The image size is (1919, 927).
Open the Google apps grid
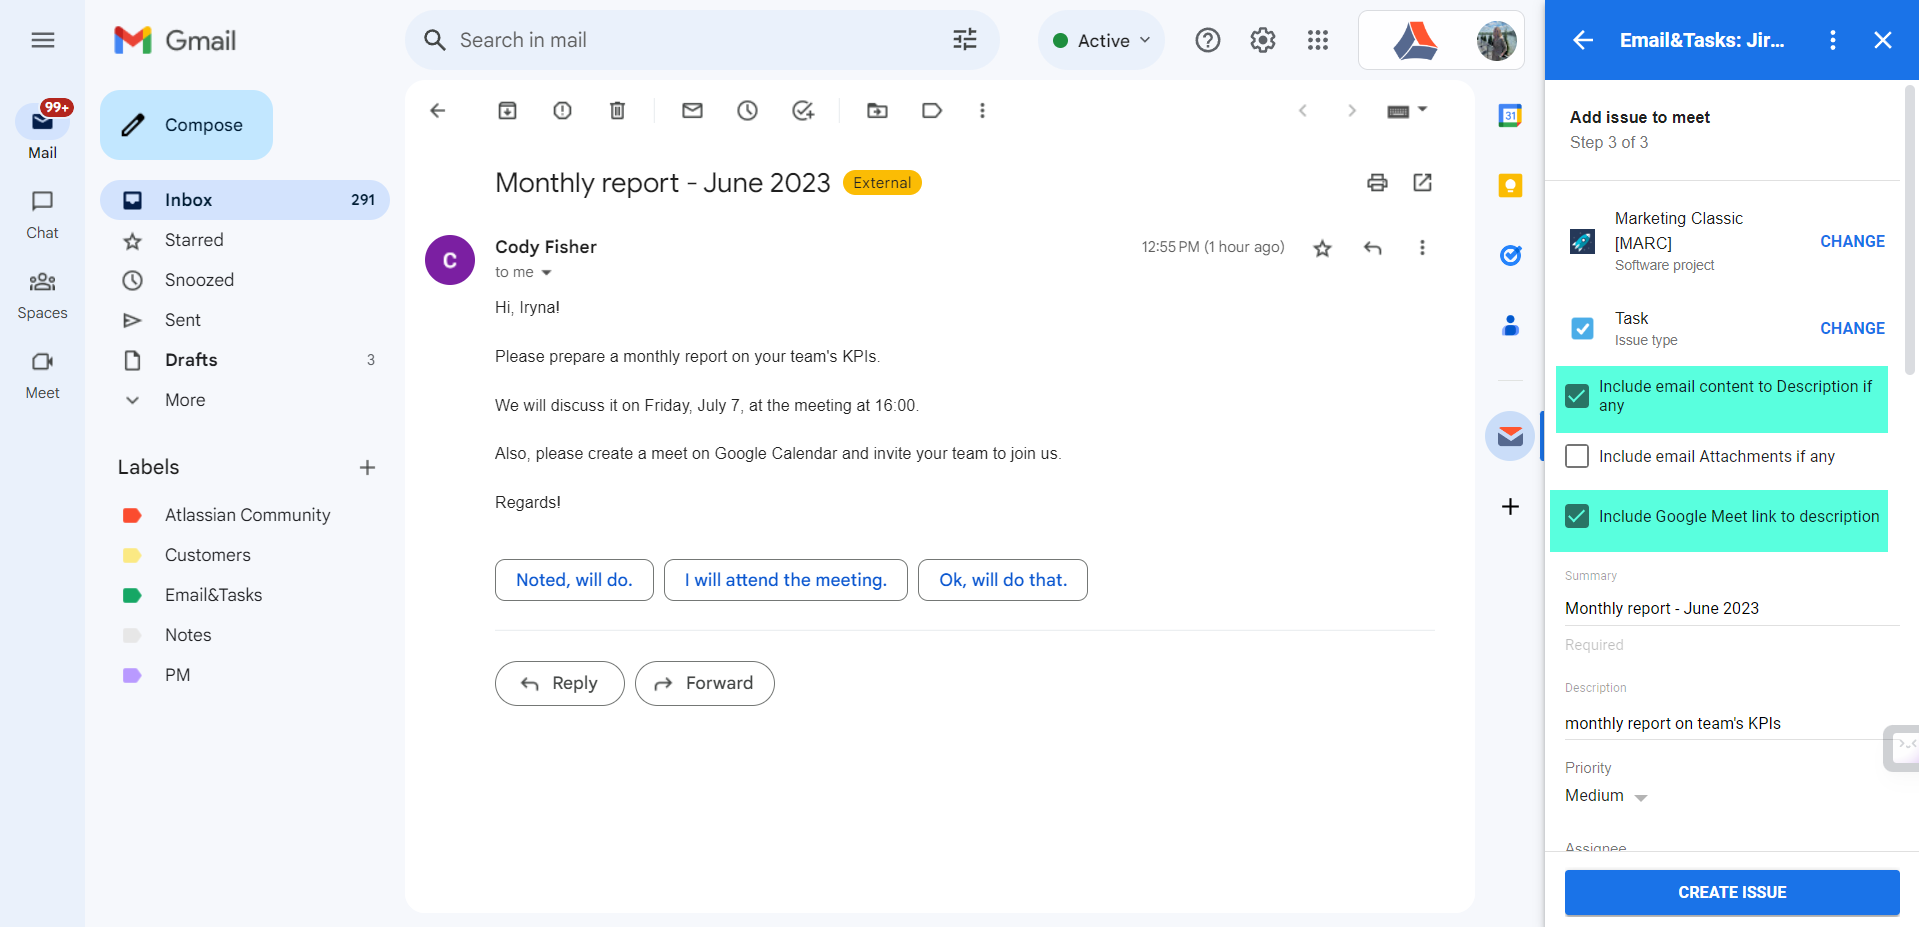click(x=1318, y=40)
